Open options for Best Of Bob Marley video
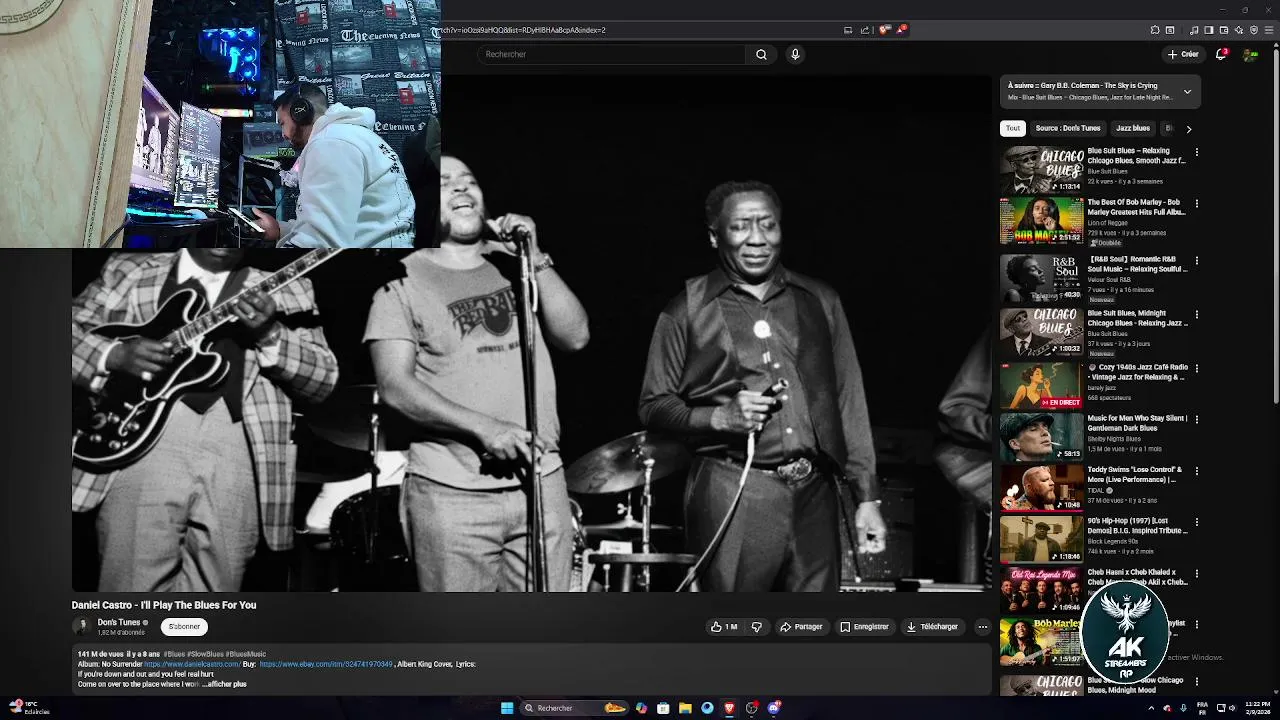The height and width of the screenshot is (720, 1280). pyautogui.click(x=1197, y=203)
